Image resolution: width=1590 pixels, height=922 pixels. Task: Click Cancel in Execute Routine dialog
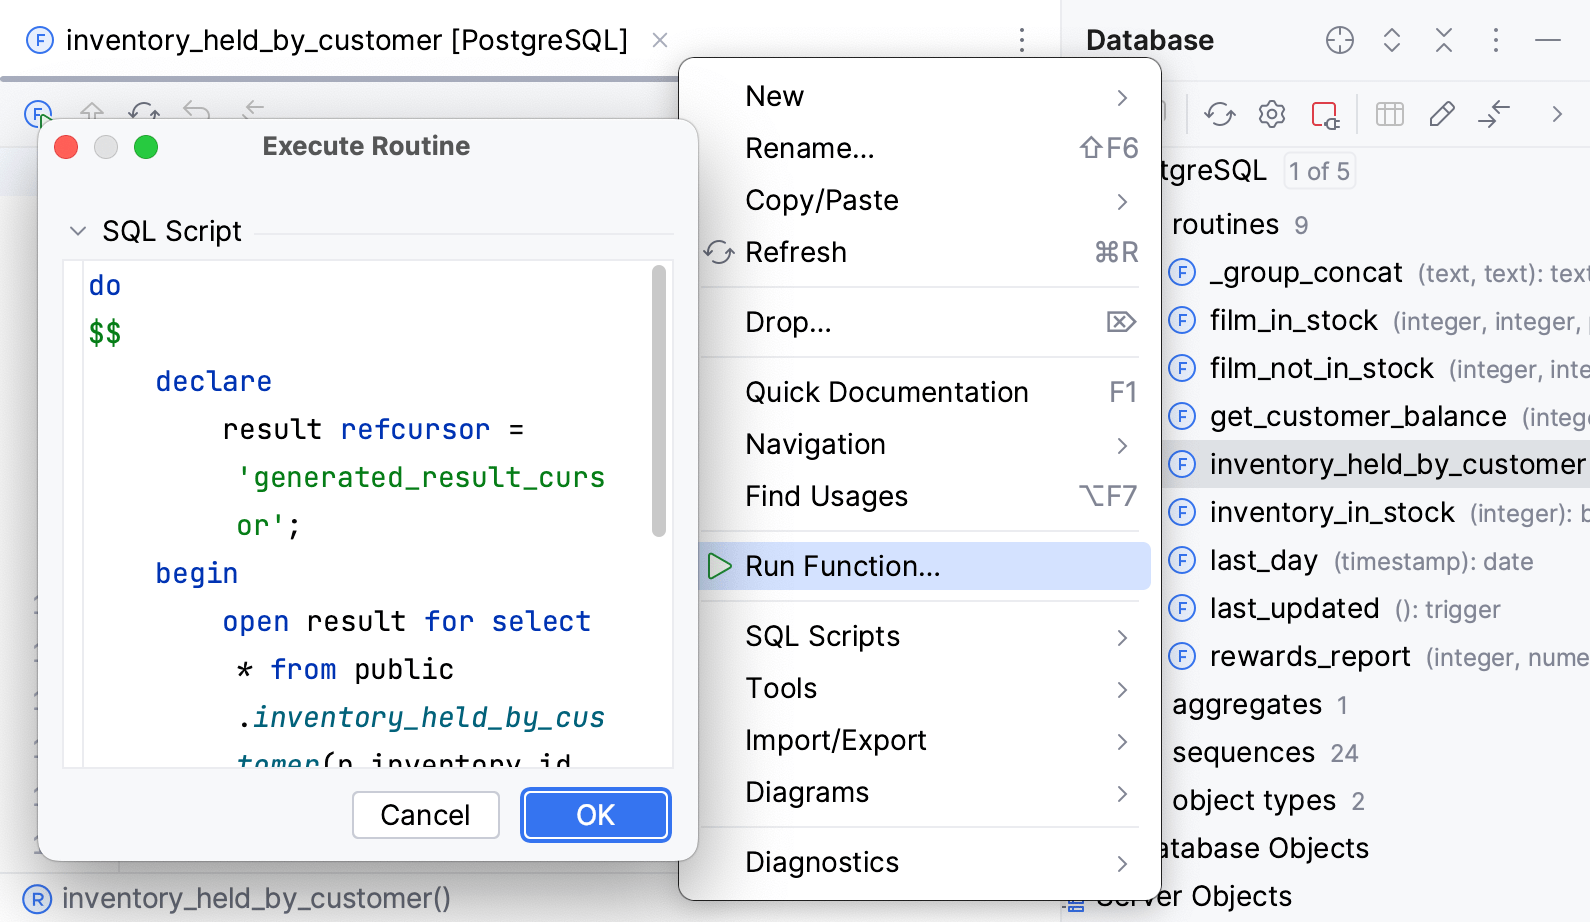click(x=425, y=815)
